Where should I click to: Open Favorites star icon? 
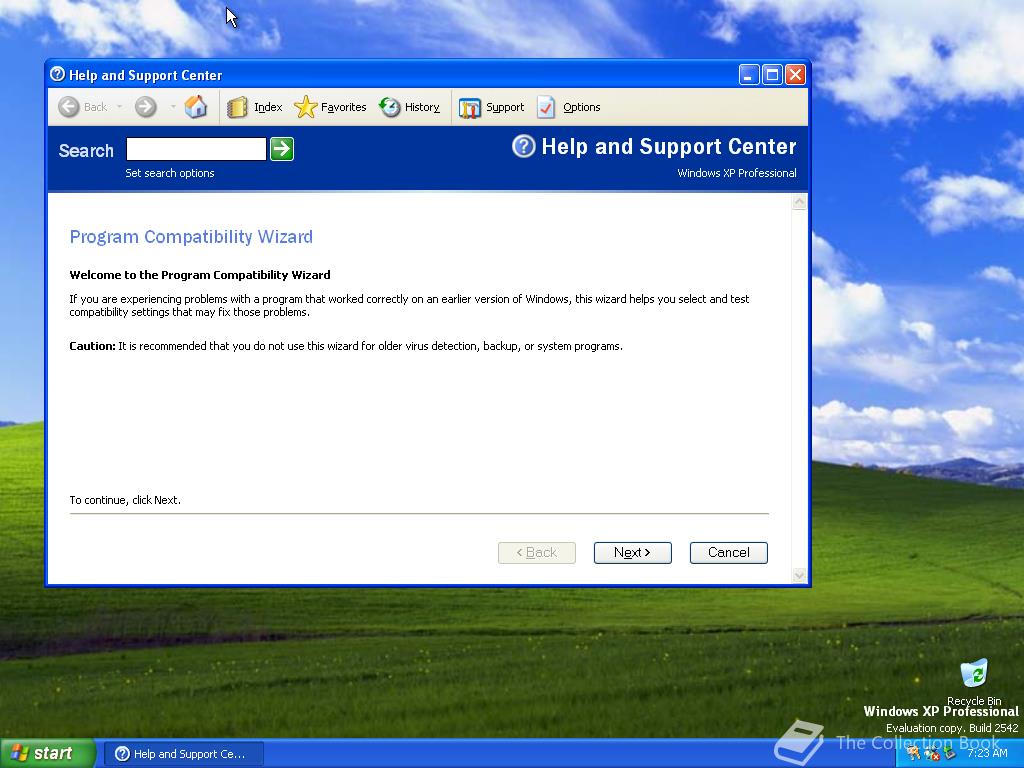[x=305, y=107]
